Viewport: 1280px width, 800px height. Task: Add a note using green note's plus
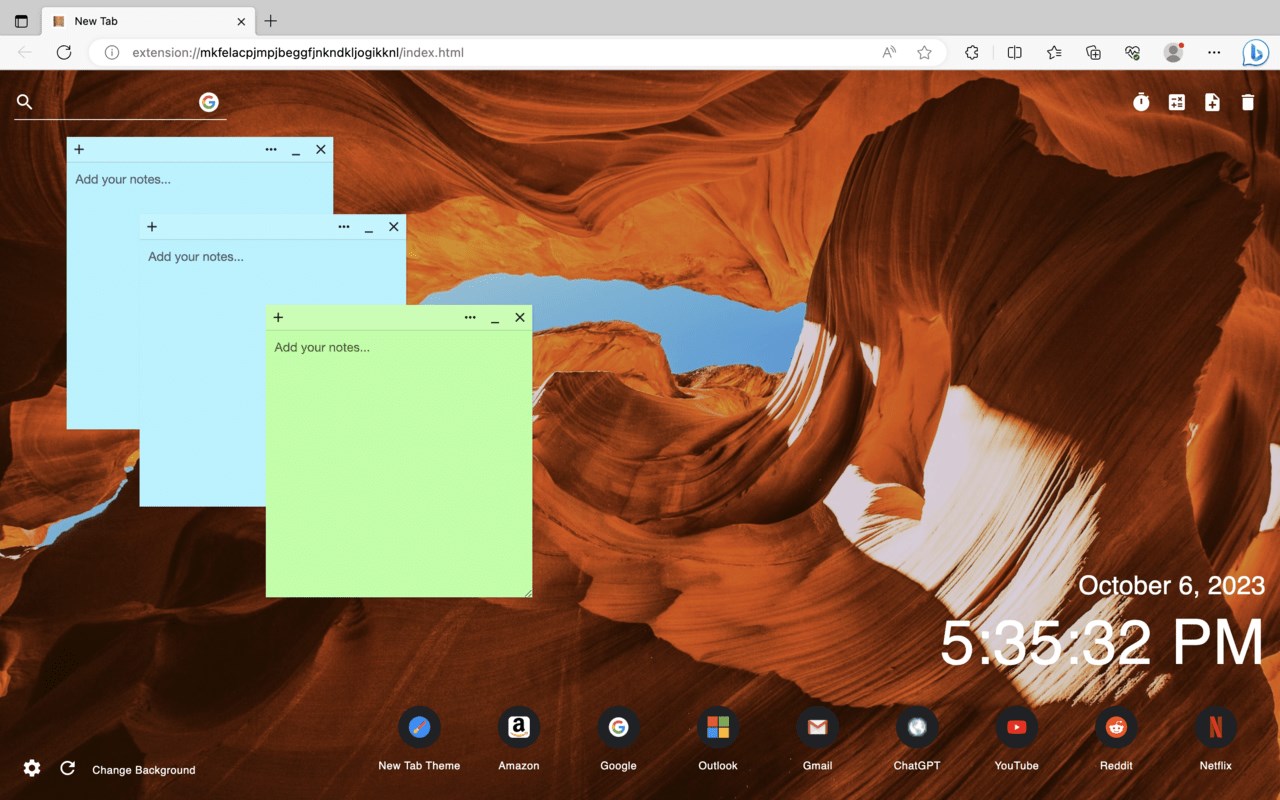point(278,317)
